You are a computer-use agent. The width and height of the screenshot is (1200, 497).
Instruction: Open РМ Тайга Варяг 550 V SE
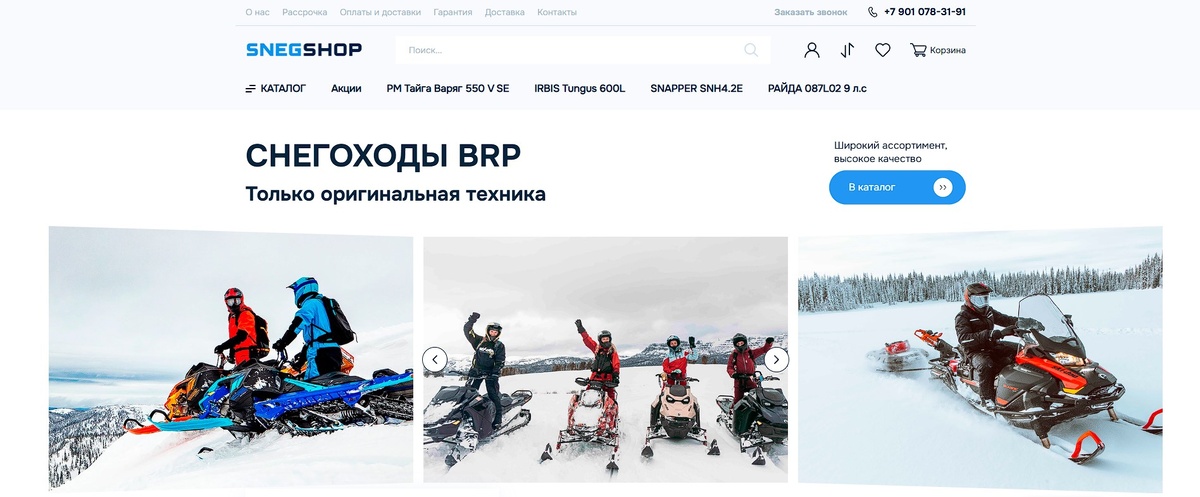[448, 89]
